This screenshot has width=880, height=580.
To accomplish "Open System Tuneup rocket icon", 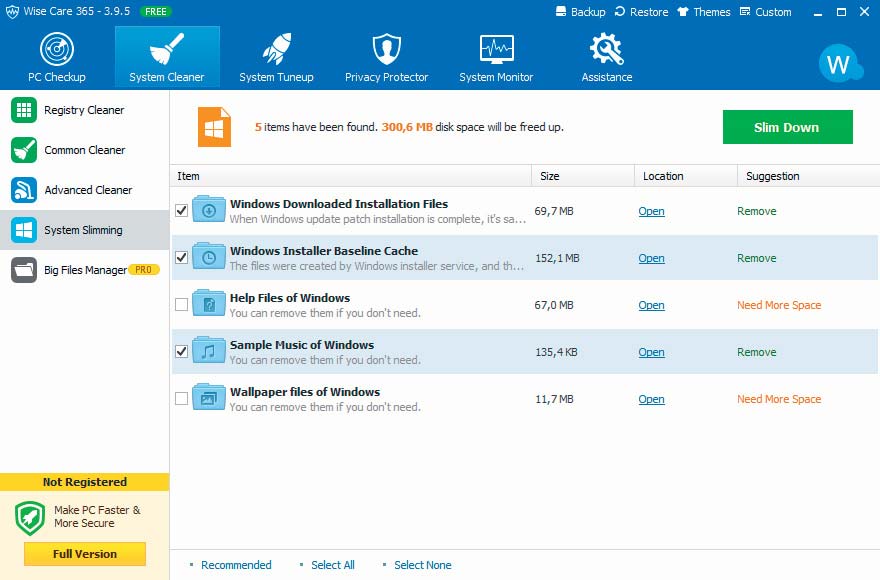I will (277, 49).
